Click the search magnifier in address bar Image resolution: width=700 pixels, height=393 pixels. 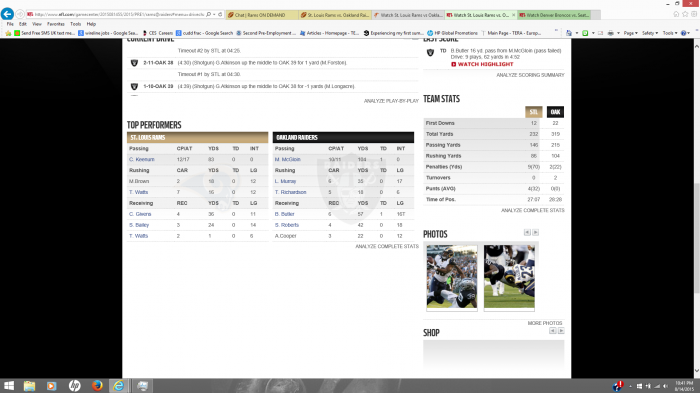[x=208, y=14]
